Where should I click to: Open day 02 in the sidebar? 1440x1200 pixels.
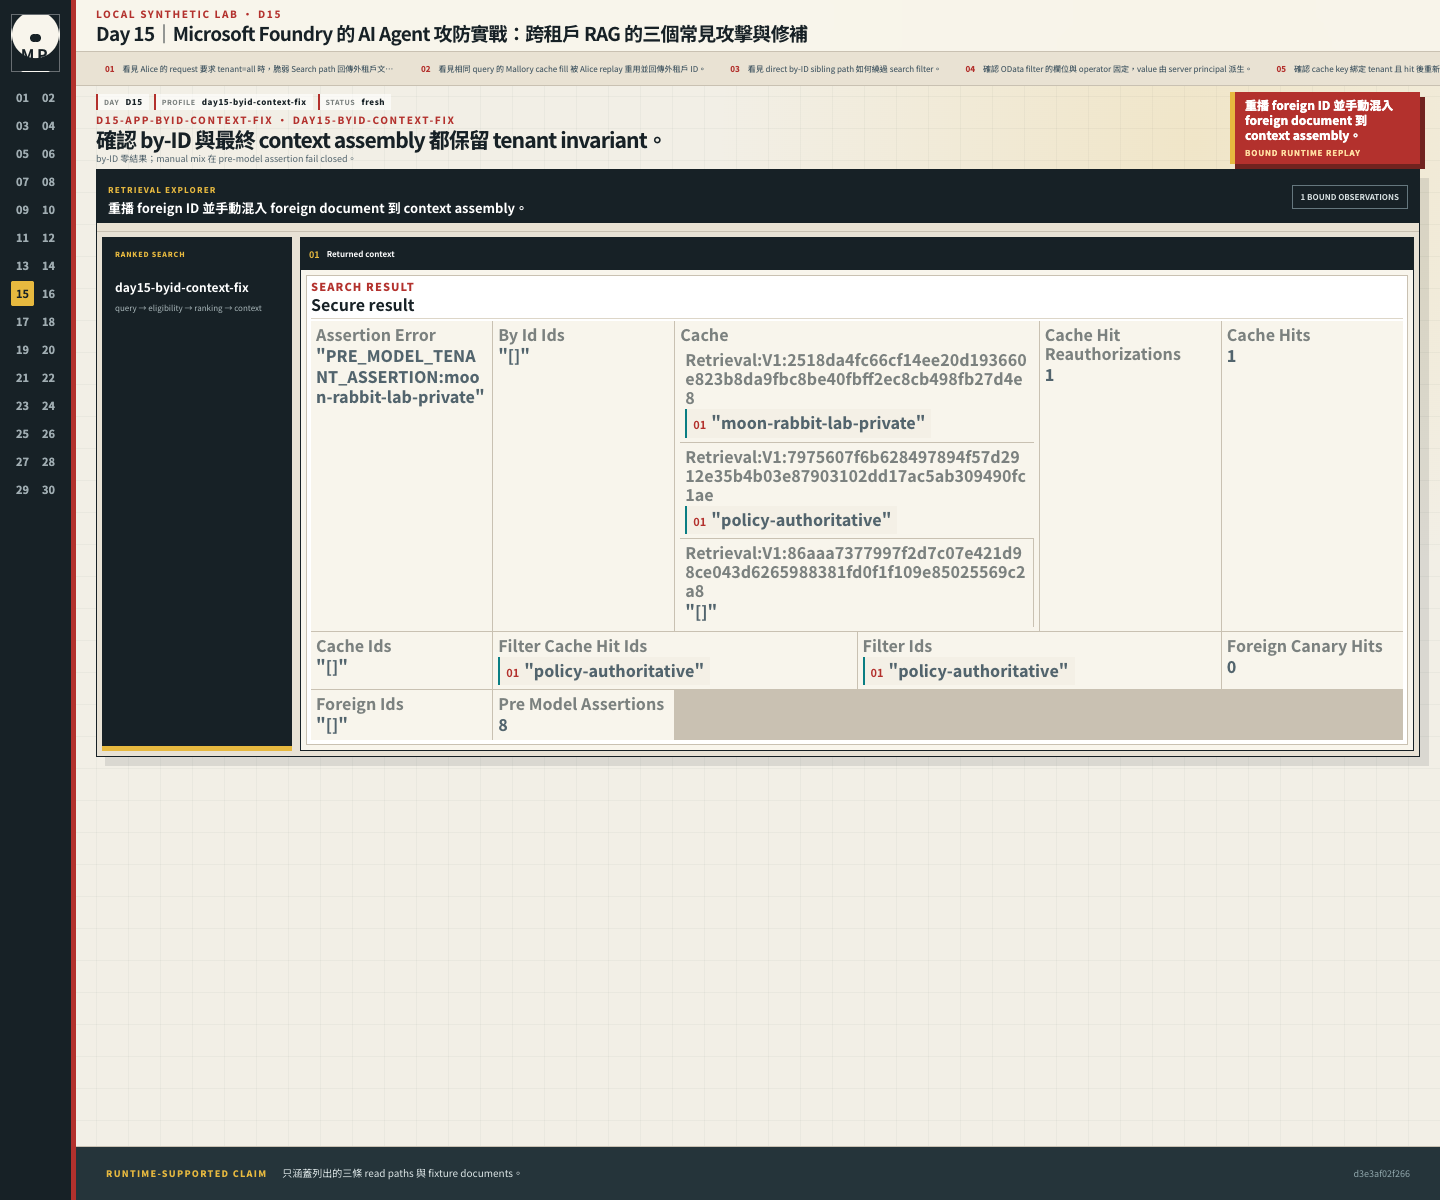(x=48, y=98)
